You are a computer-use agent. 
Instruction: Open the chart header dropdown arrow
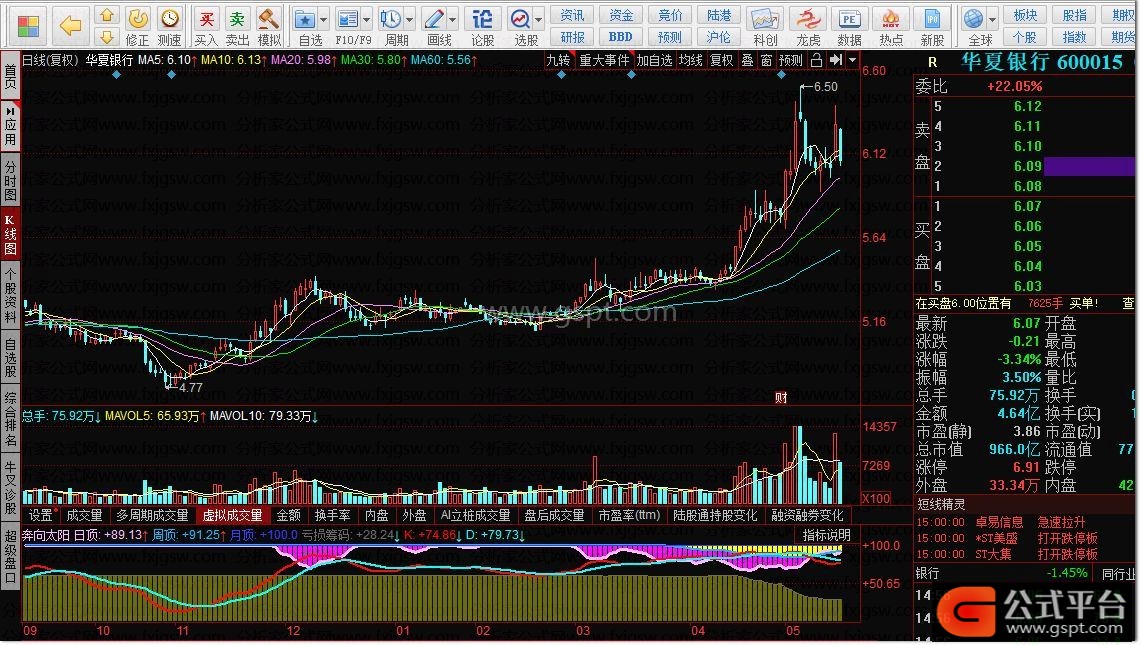[x=852, y=60]
